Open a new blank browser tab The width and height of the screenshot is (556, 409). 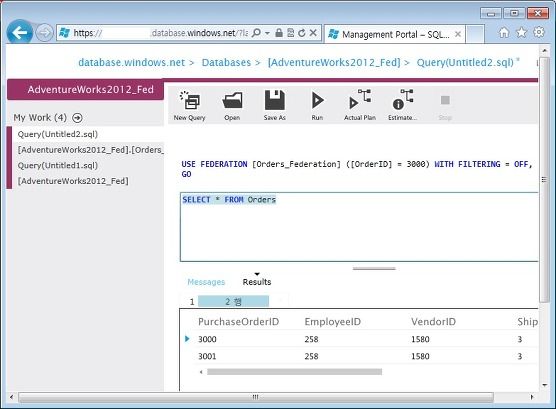pos(475,34)
